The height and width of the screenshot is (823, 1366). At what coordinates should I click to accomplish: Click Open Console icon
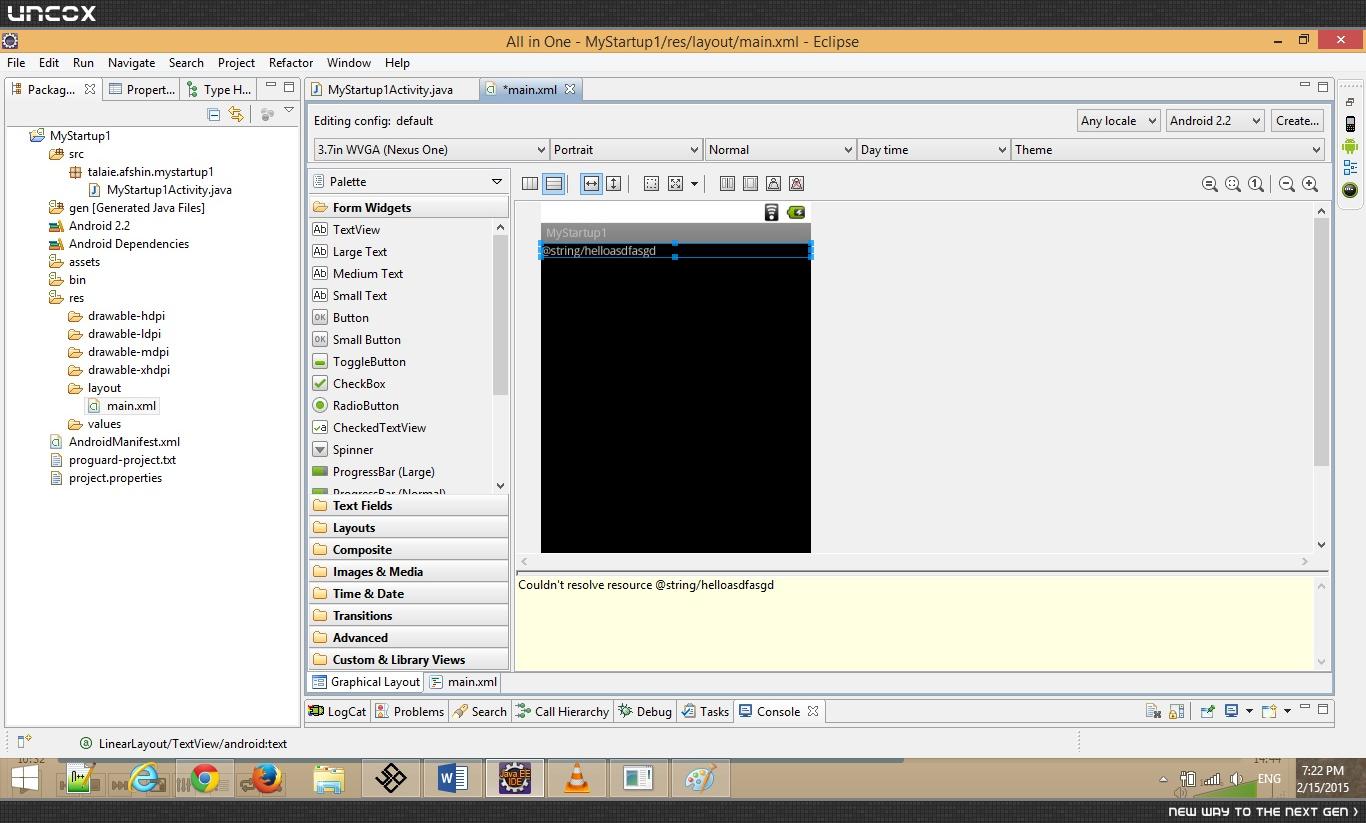click(x=1269, y=711)
